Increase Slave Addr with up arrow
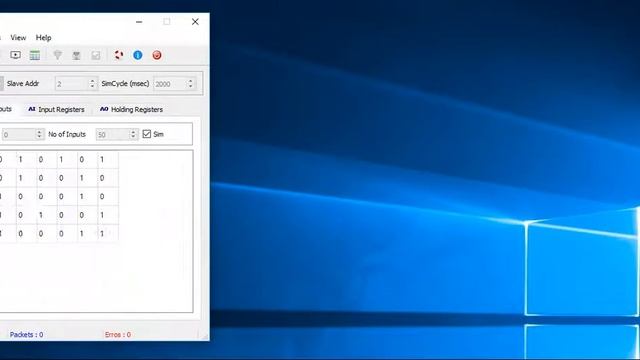This screenshot has height=360, width=640. click(x=92, y=81)
